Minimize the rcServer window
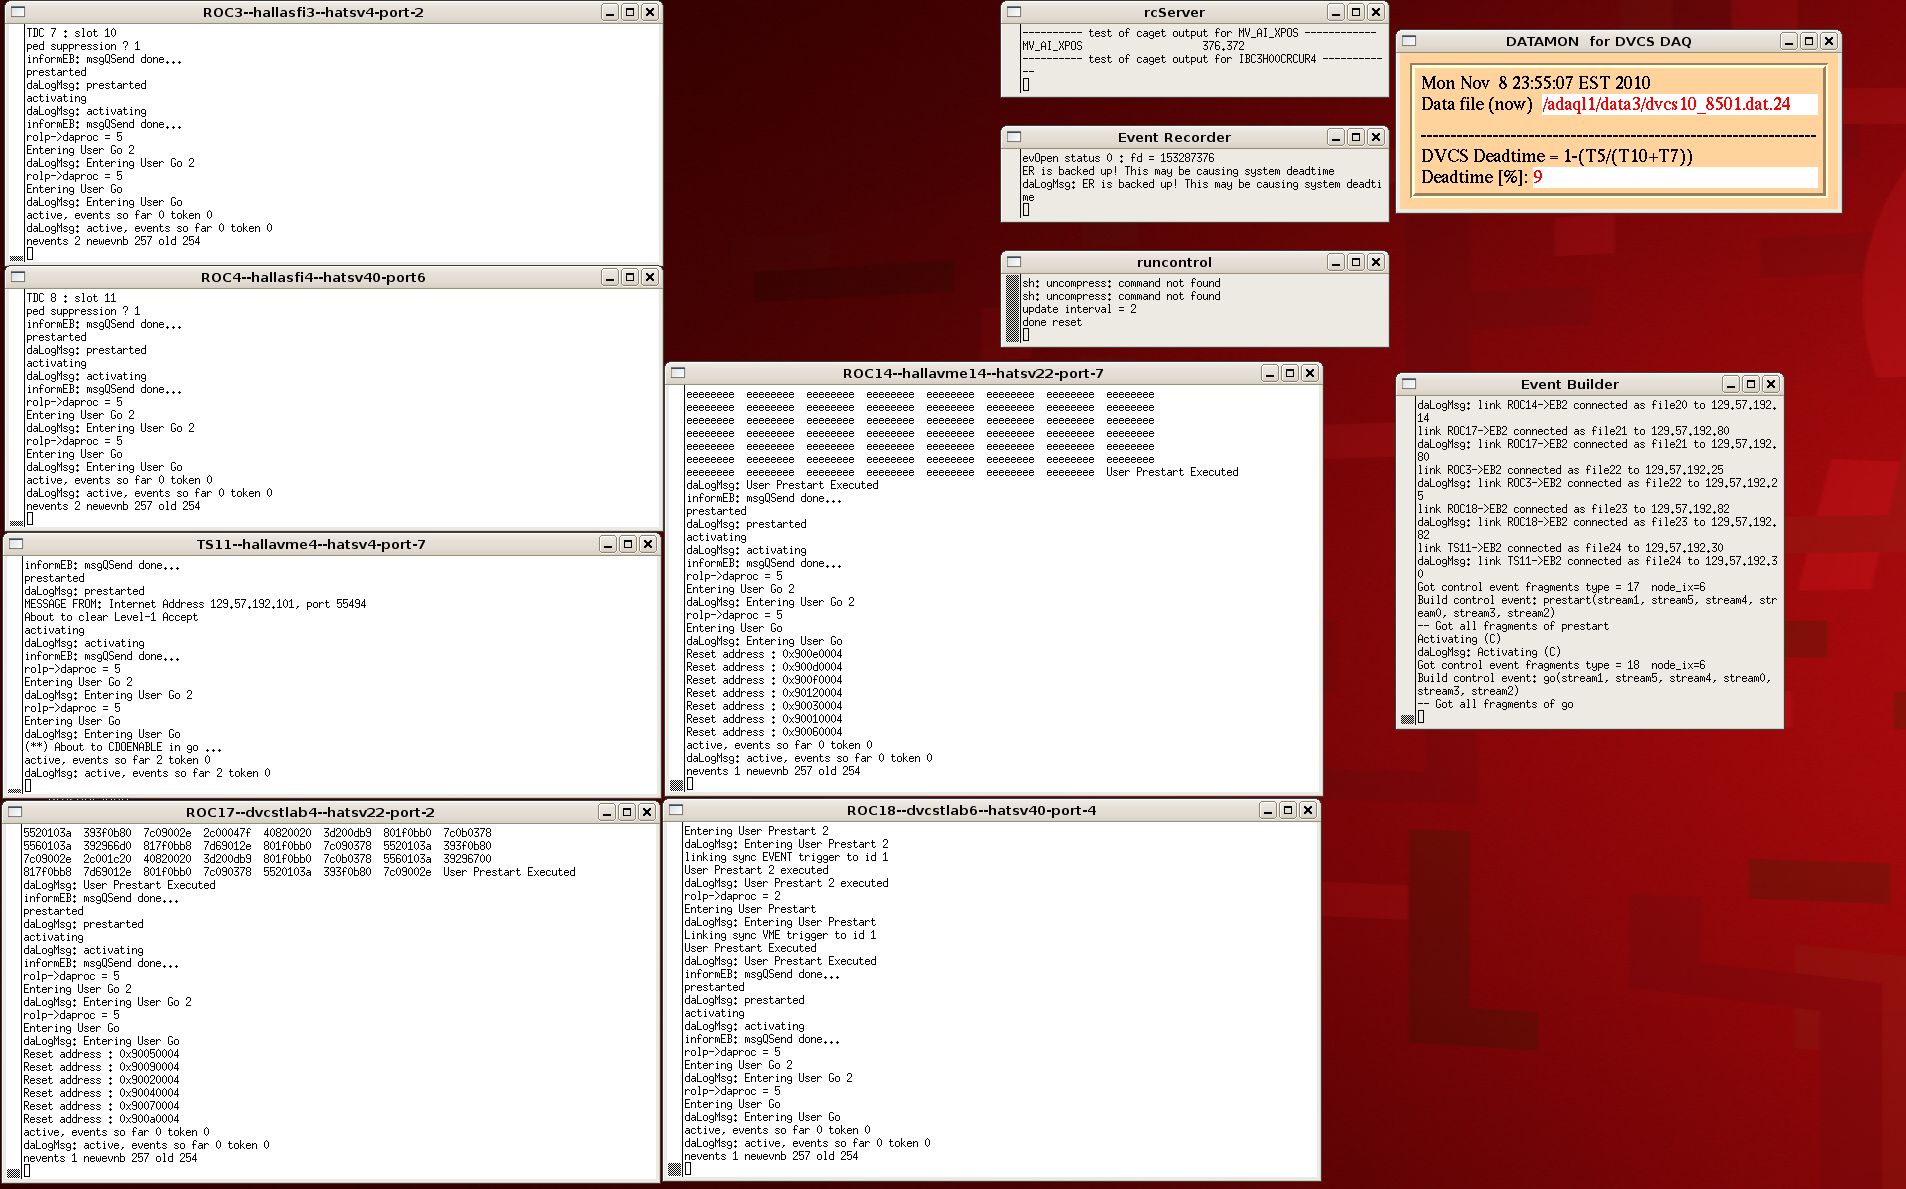 1336,12
